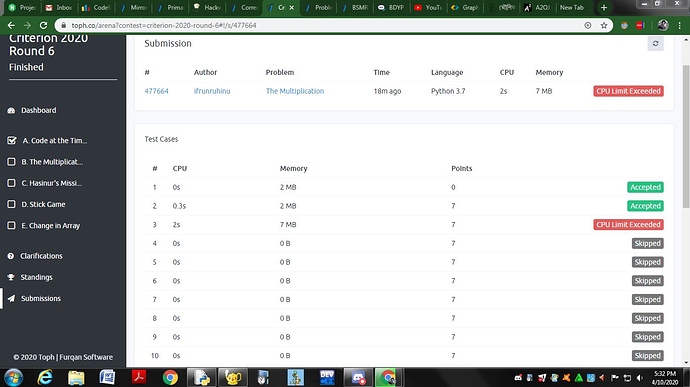
Task: Open Microsoft Word from taskbar
Action: [x=107, y=378]
